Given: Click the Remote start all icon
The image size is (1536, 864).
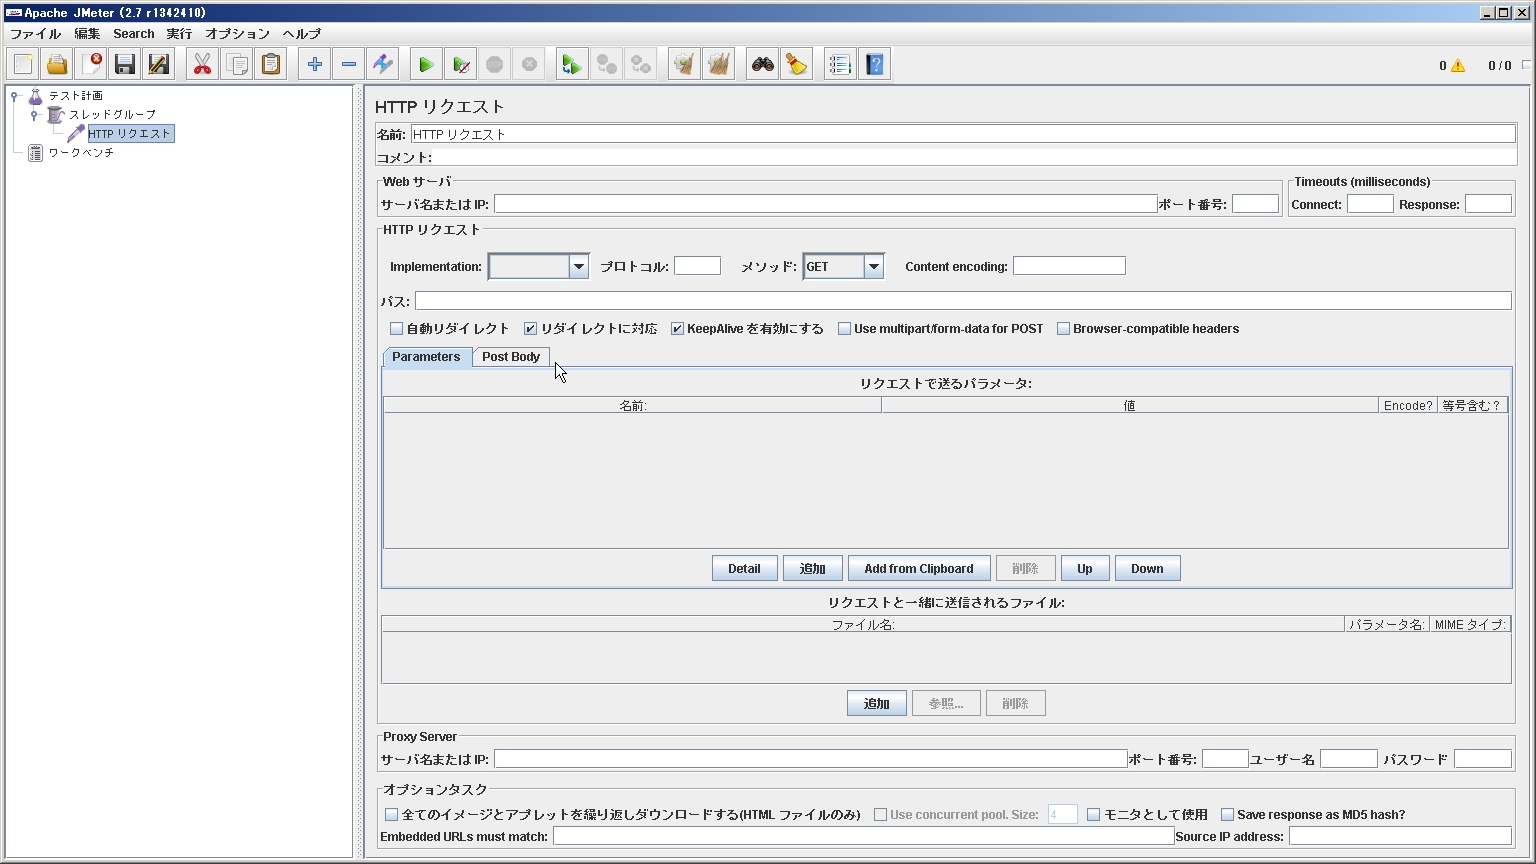Looking at the screenshot, I should pos(572,65).
